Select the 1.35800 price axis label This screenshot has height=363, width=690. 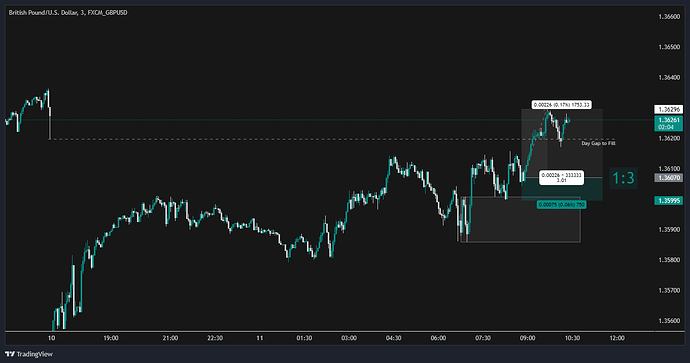(669, 260)
